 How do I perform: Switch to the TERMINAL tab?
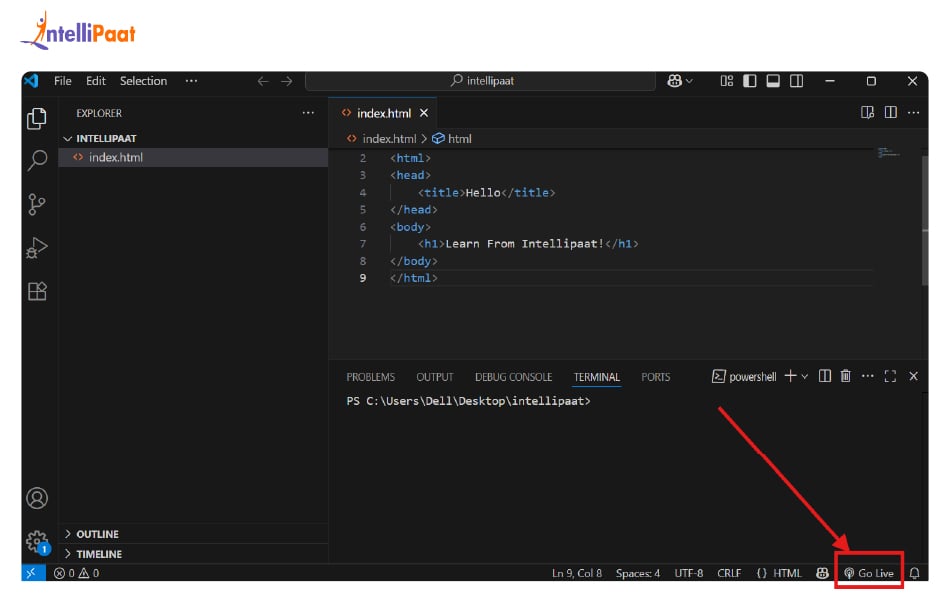(597, 377)
